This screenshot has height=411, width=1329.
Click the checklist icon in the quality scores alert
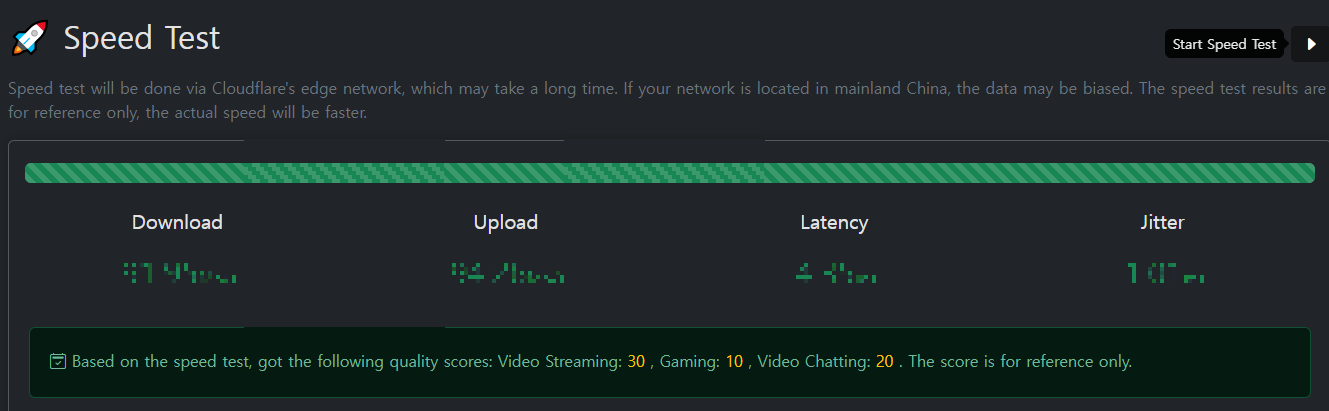point(58,361)
